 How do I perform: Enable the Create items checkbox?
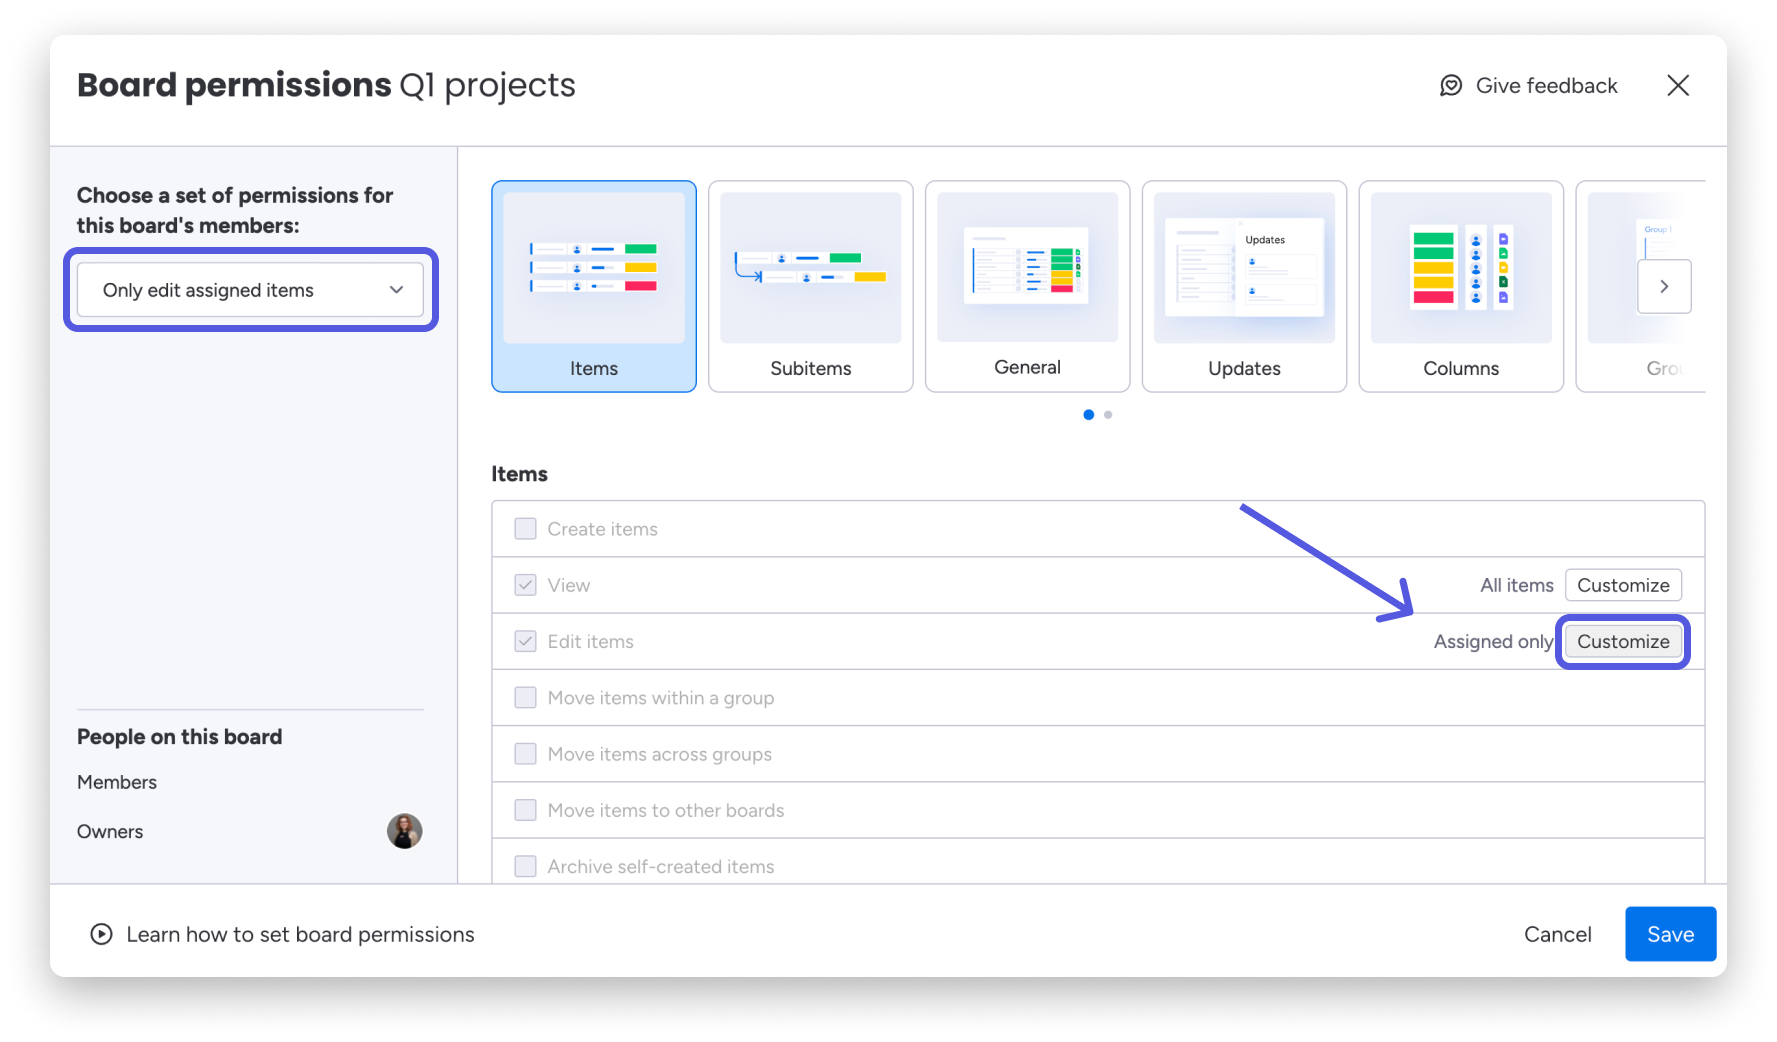(x=525, y=529)
